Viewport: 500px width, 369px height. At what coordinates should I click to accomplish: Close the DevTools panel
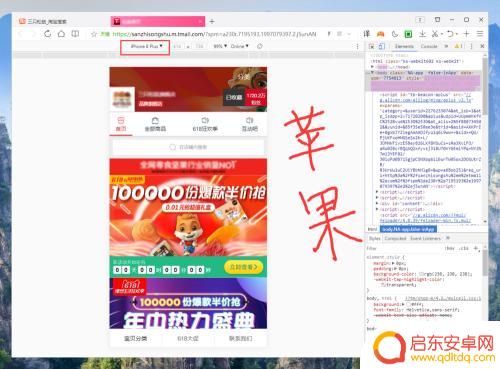(482, 46)
